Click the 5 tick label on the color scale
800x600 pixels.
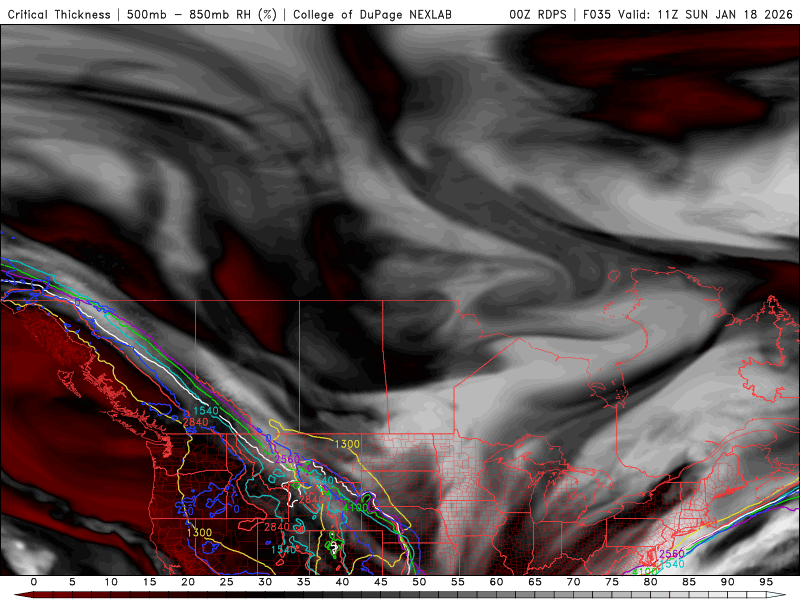click(x=72, y=582)
